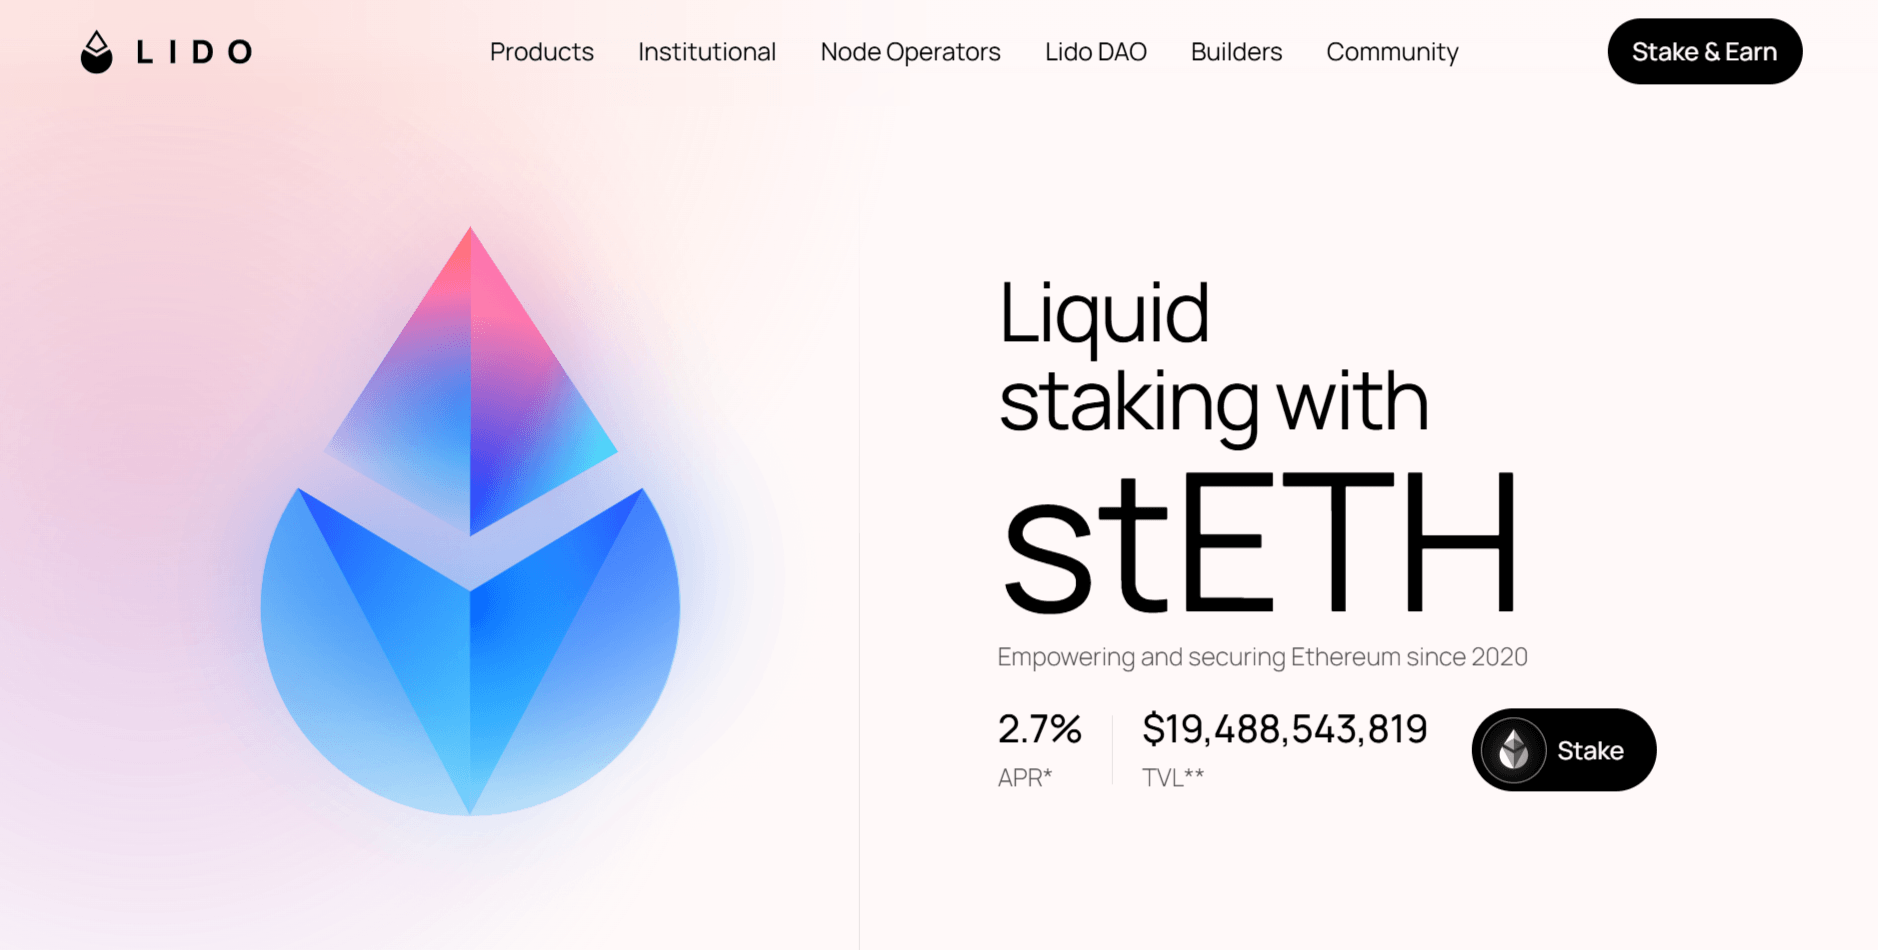The width and height of the screenshot is (1878, 950).
Task: Click the TVL** footnote label
Action: pyautogui.click(x=1173, y=776)
